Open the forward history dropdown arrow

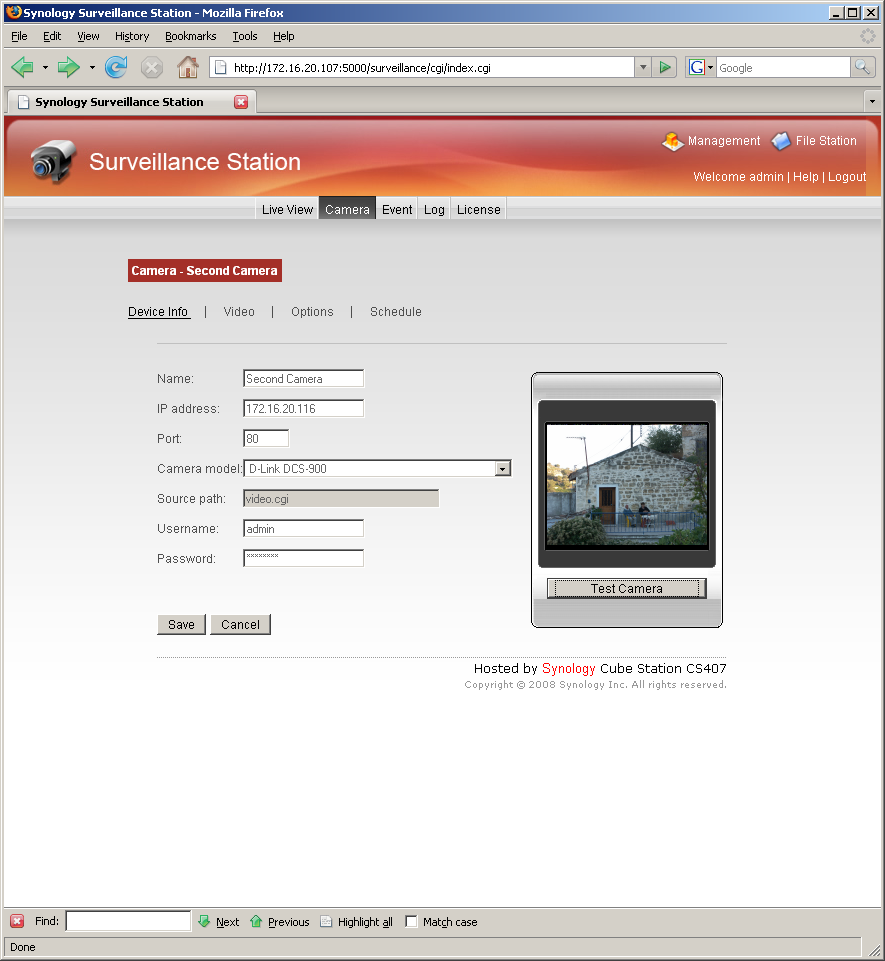pyautogui.click(x=92, y=67)
